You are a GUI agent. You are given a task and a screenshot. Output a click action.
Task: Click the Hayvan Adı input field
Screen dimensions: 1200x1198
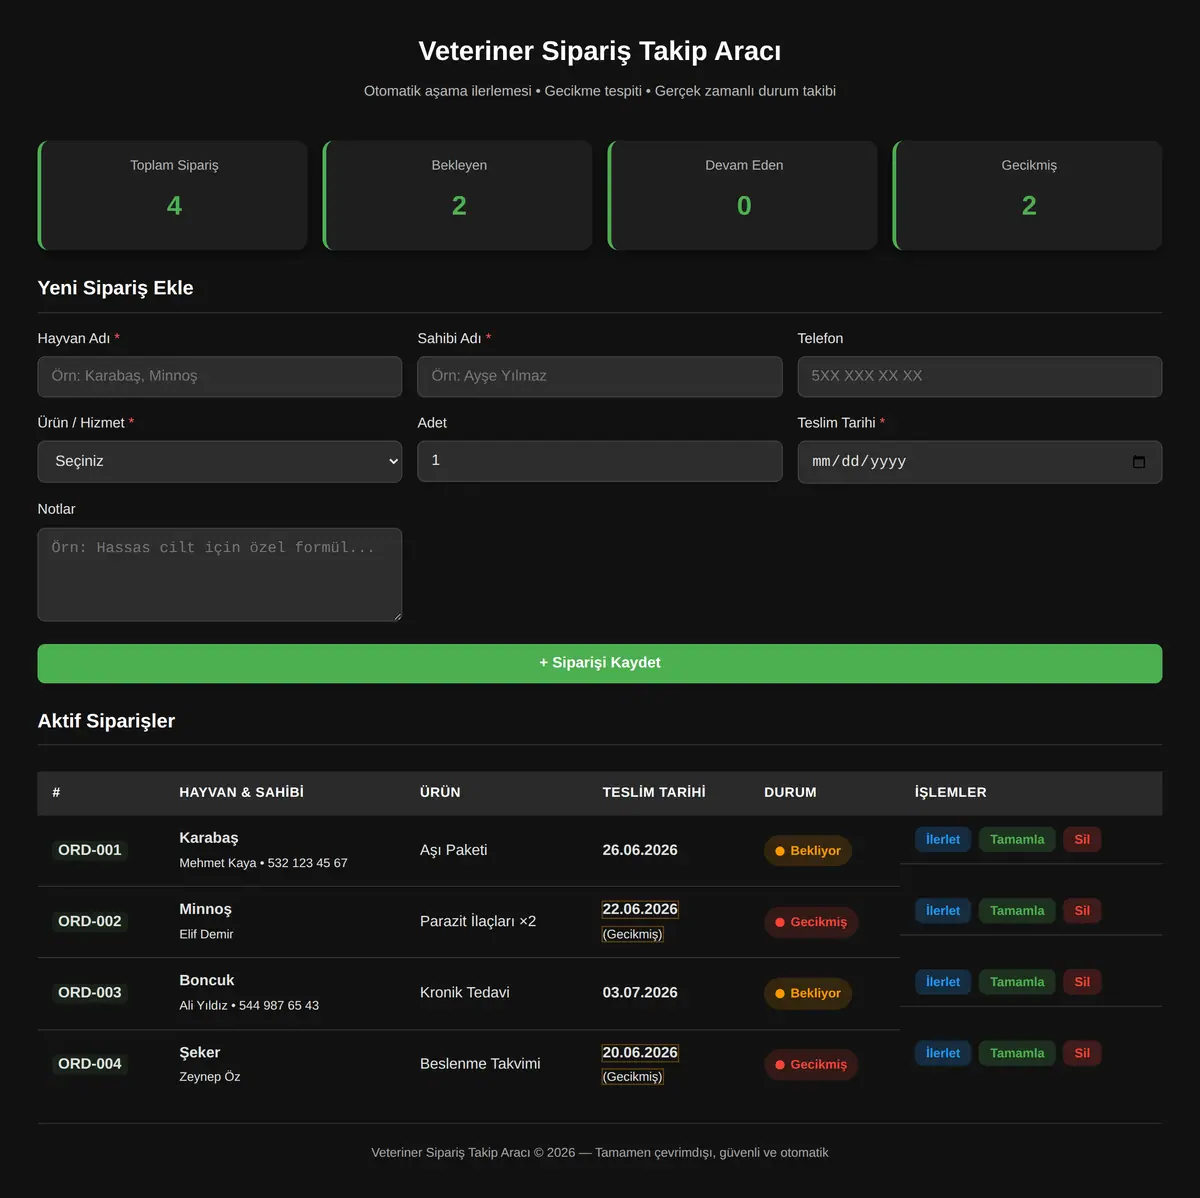tap(220, 376)
